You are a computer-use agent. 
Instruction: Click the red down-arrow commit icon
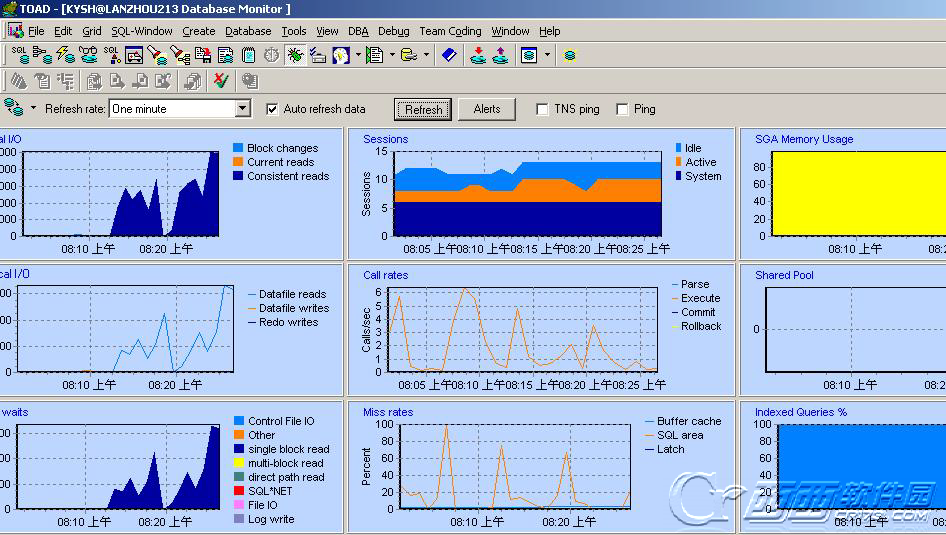click(x=478, y=55)
